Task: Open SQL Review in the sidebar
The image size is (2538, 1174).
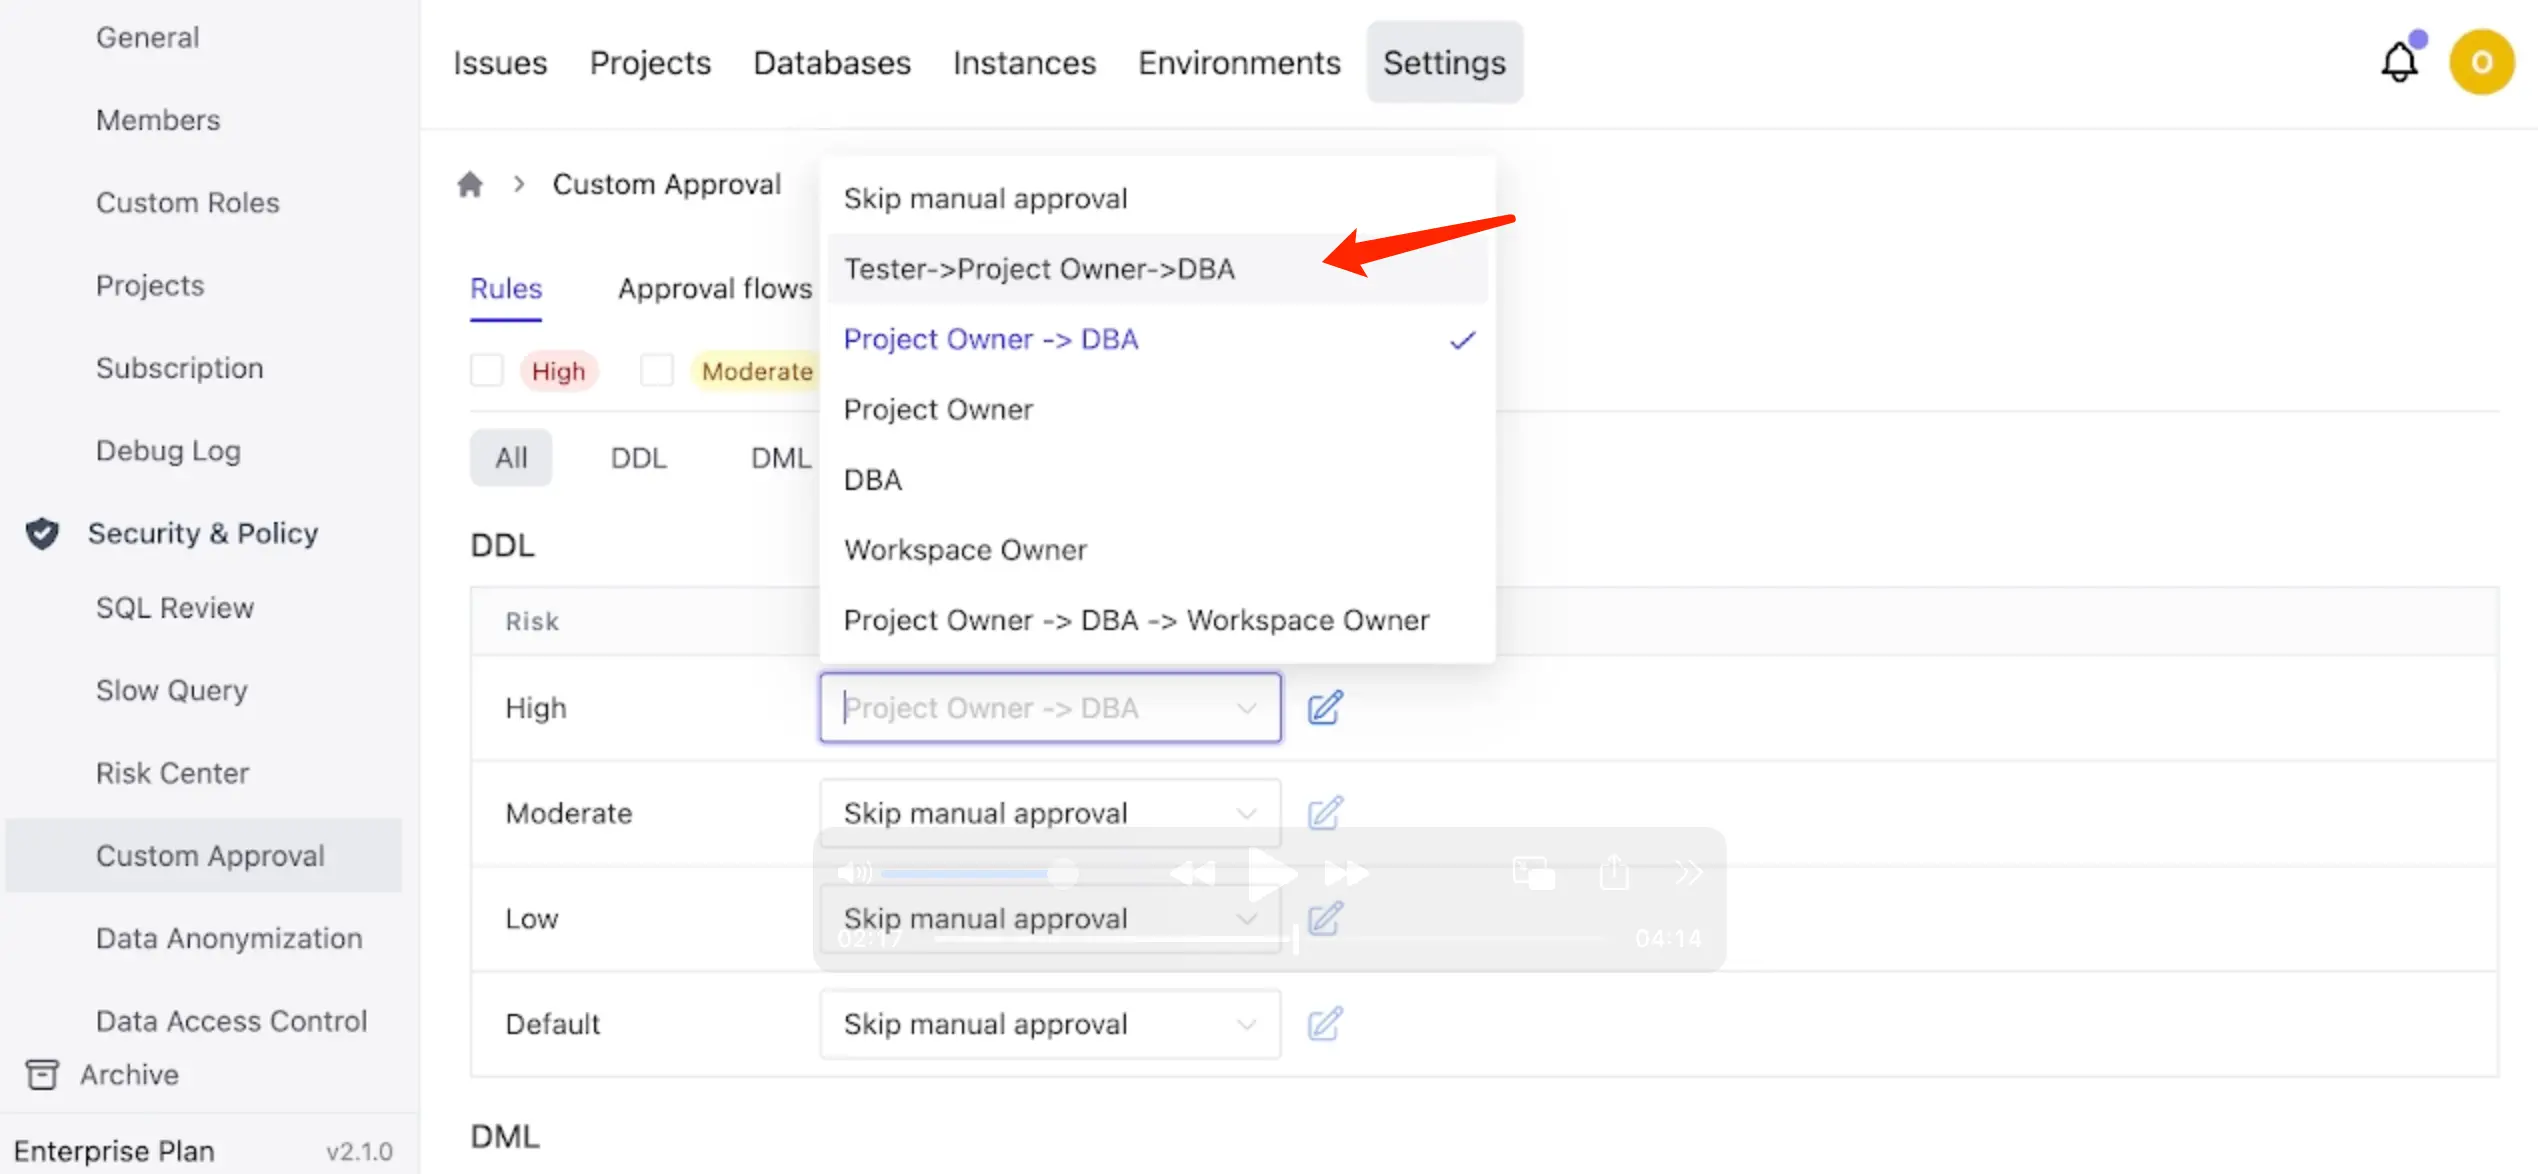Action: [x=175, y=608]
